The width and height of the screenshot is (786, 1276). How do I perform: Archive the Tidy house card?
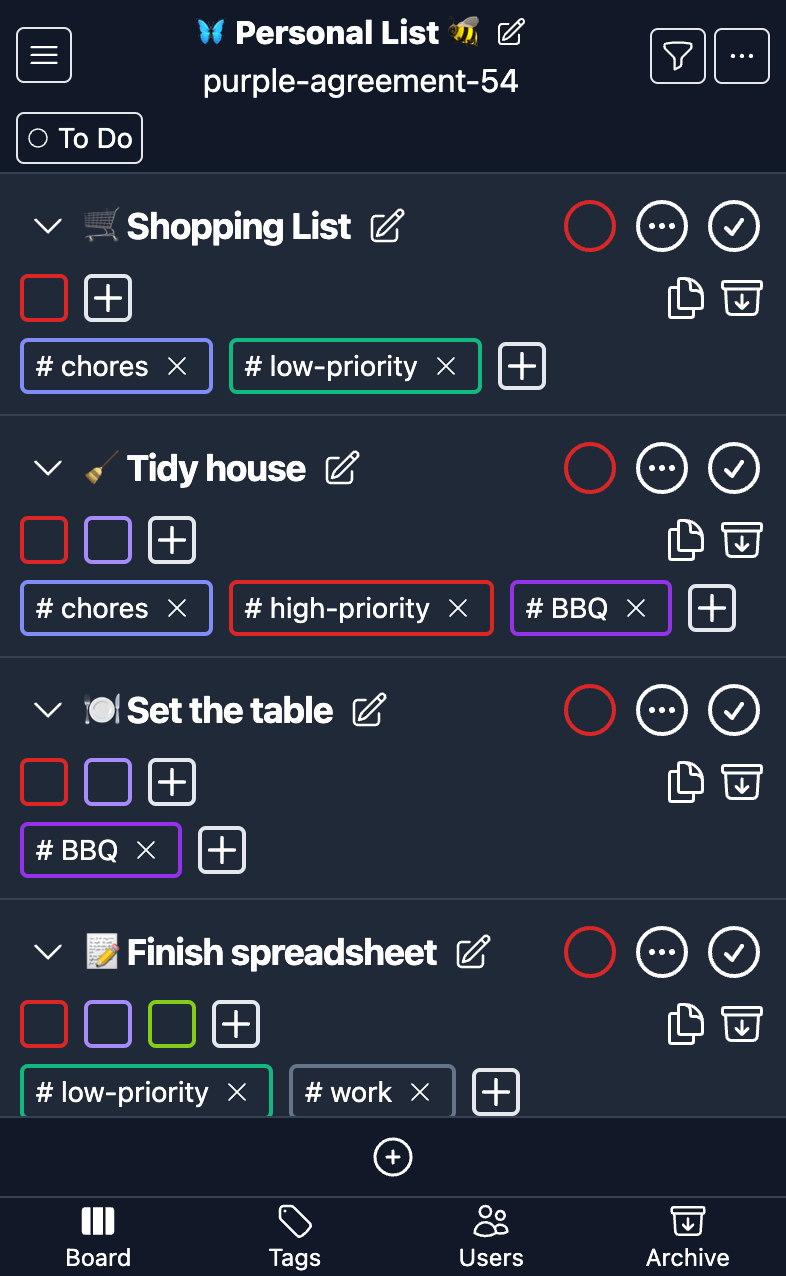[x=741, y=540]
